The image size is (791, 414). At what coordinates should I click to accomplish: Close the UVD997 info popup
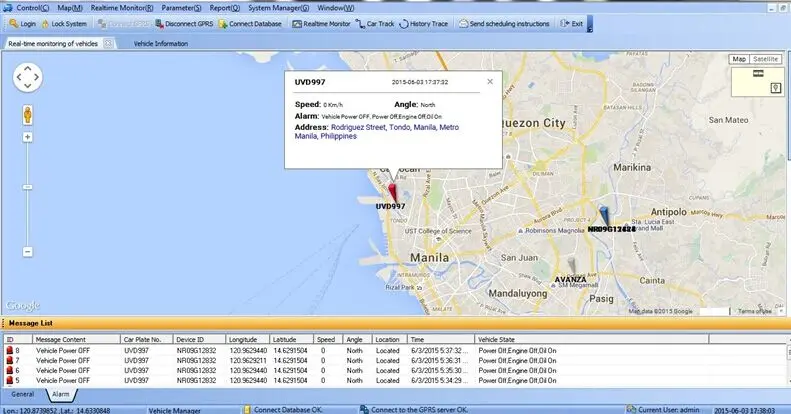[489, 81]
